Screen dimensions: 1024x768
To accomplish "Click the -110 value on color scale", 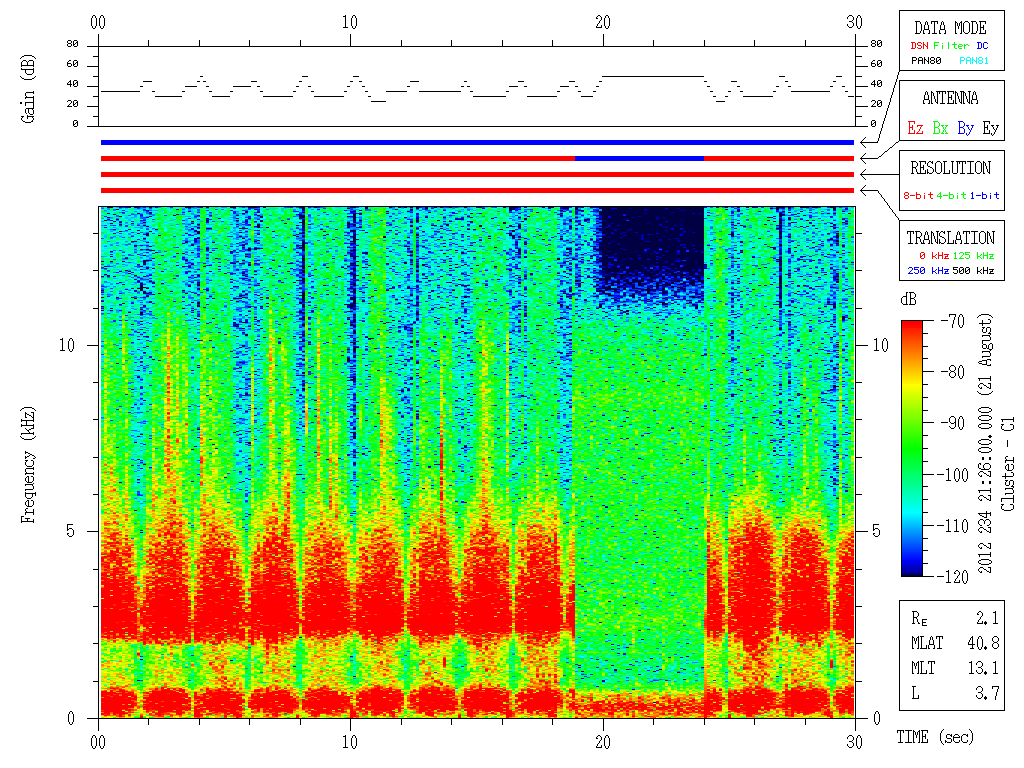I will point(955,525).
